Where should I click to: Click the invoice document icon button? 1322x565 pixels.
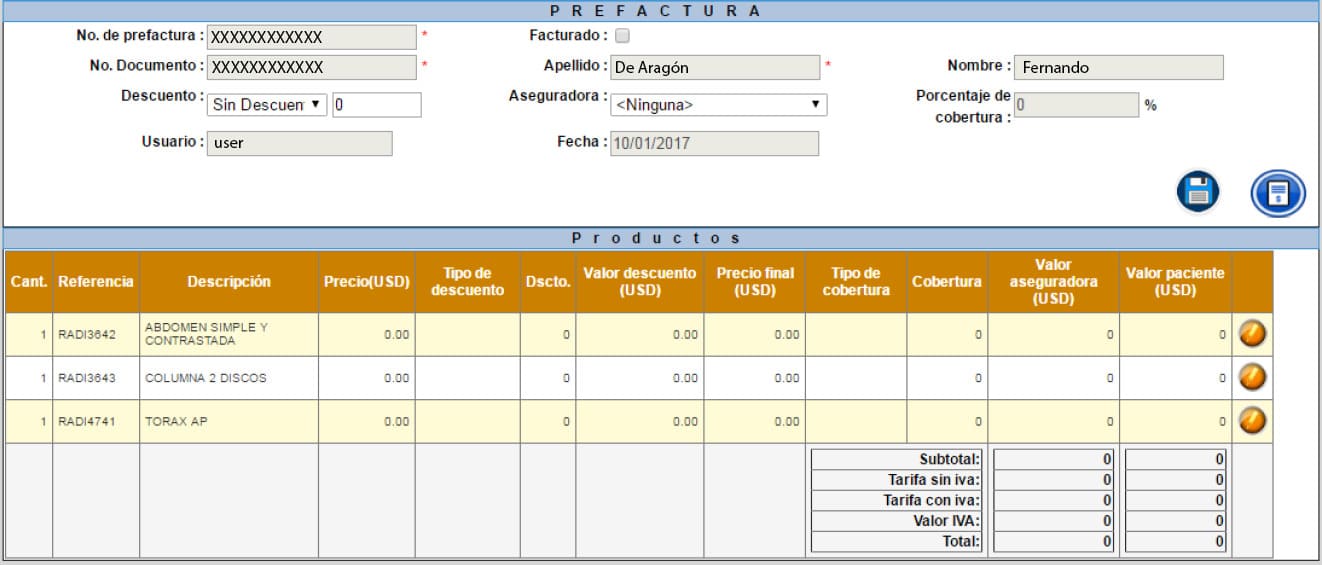click(x=1278, y=193)
